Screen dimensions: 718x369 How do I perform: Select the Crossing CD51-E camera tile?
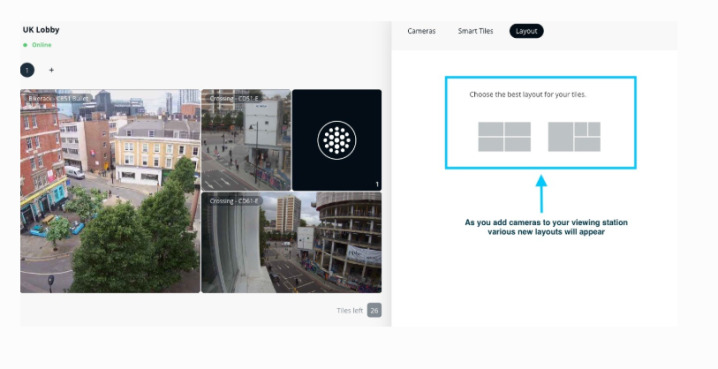[x=246, y=140]
